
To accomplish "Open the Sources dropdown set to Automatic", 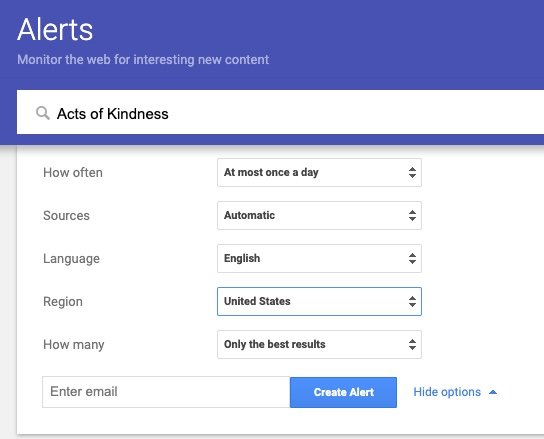I will 319,216.
